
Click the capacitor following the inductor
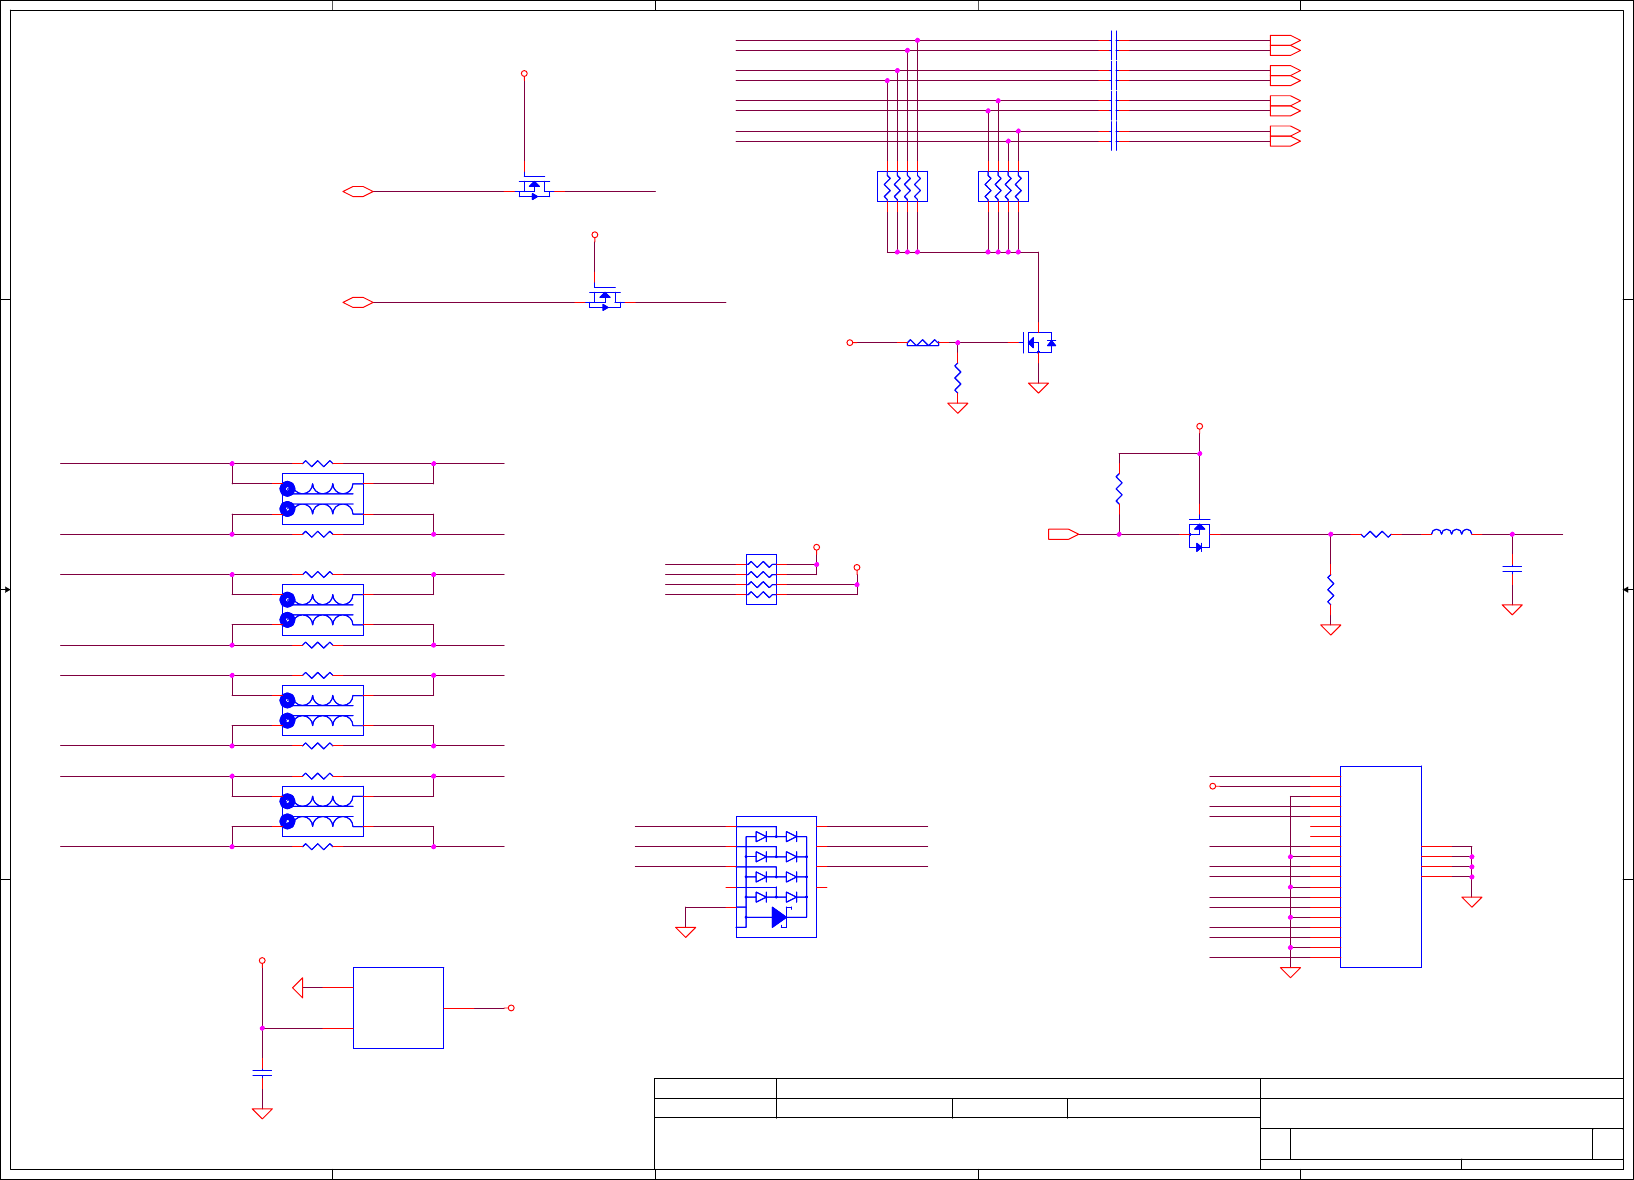coord(1512,568)
